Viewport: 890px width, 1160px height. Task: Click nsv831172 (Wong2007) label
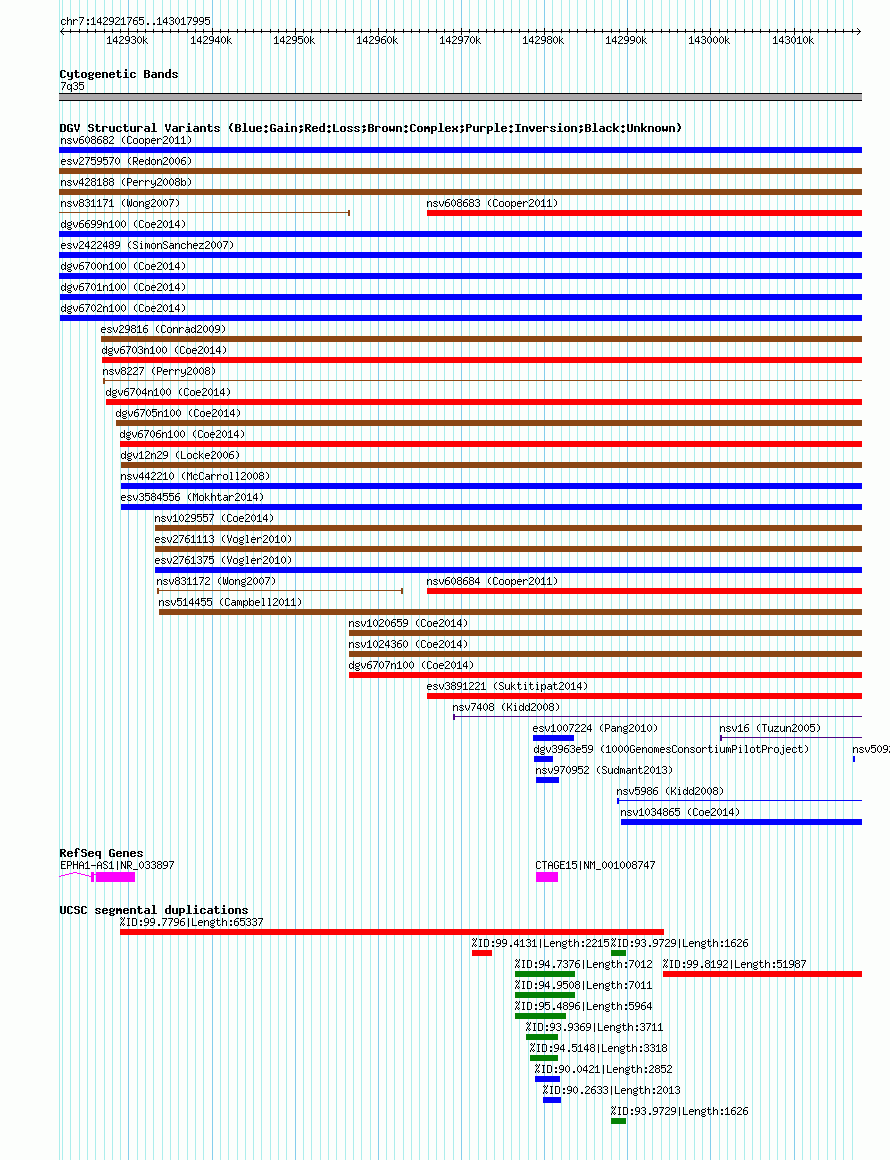click(x=216, y=581)
